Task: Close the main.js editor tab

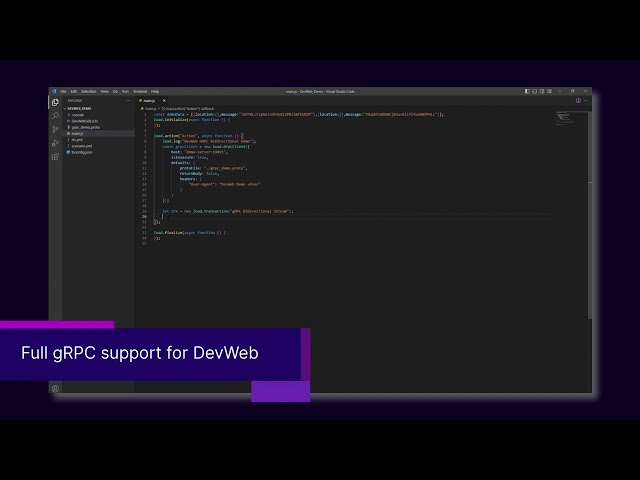Action: [164, 100]
